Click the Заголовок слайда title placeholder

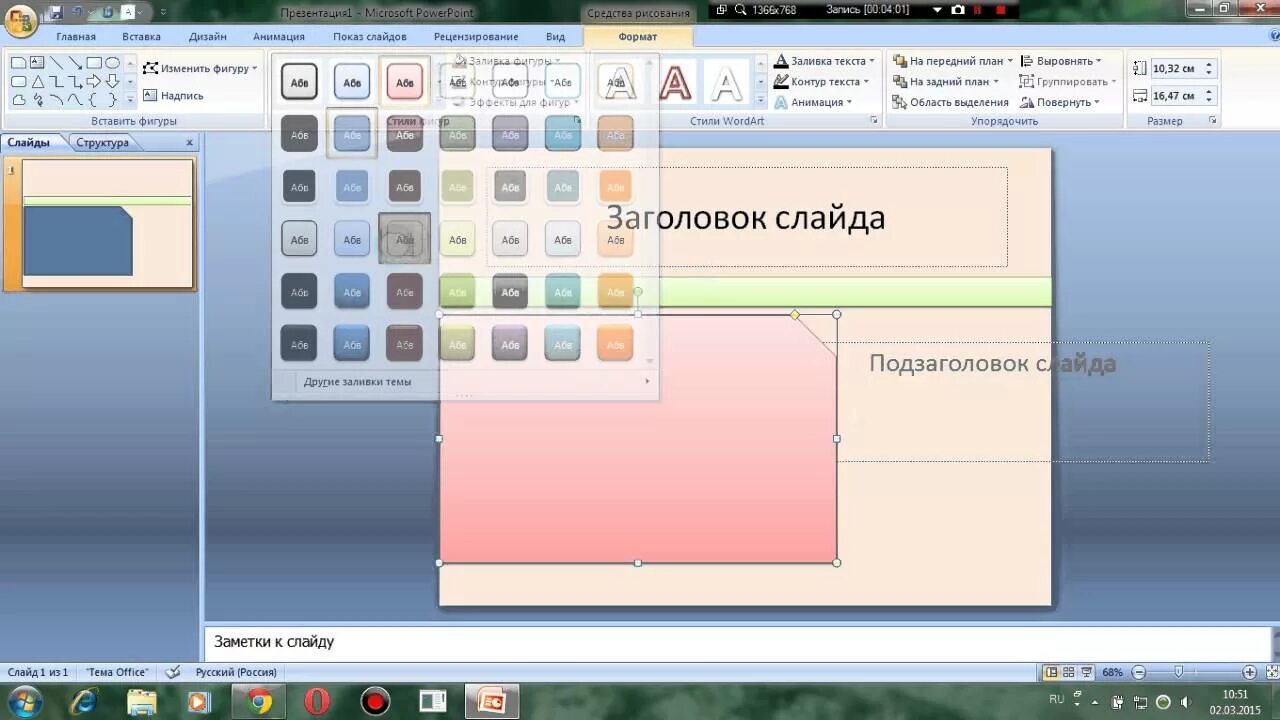click(x=746, y=217)
